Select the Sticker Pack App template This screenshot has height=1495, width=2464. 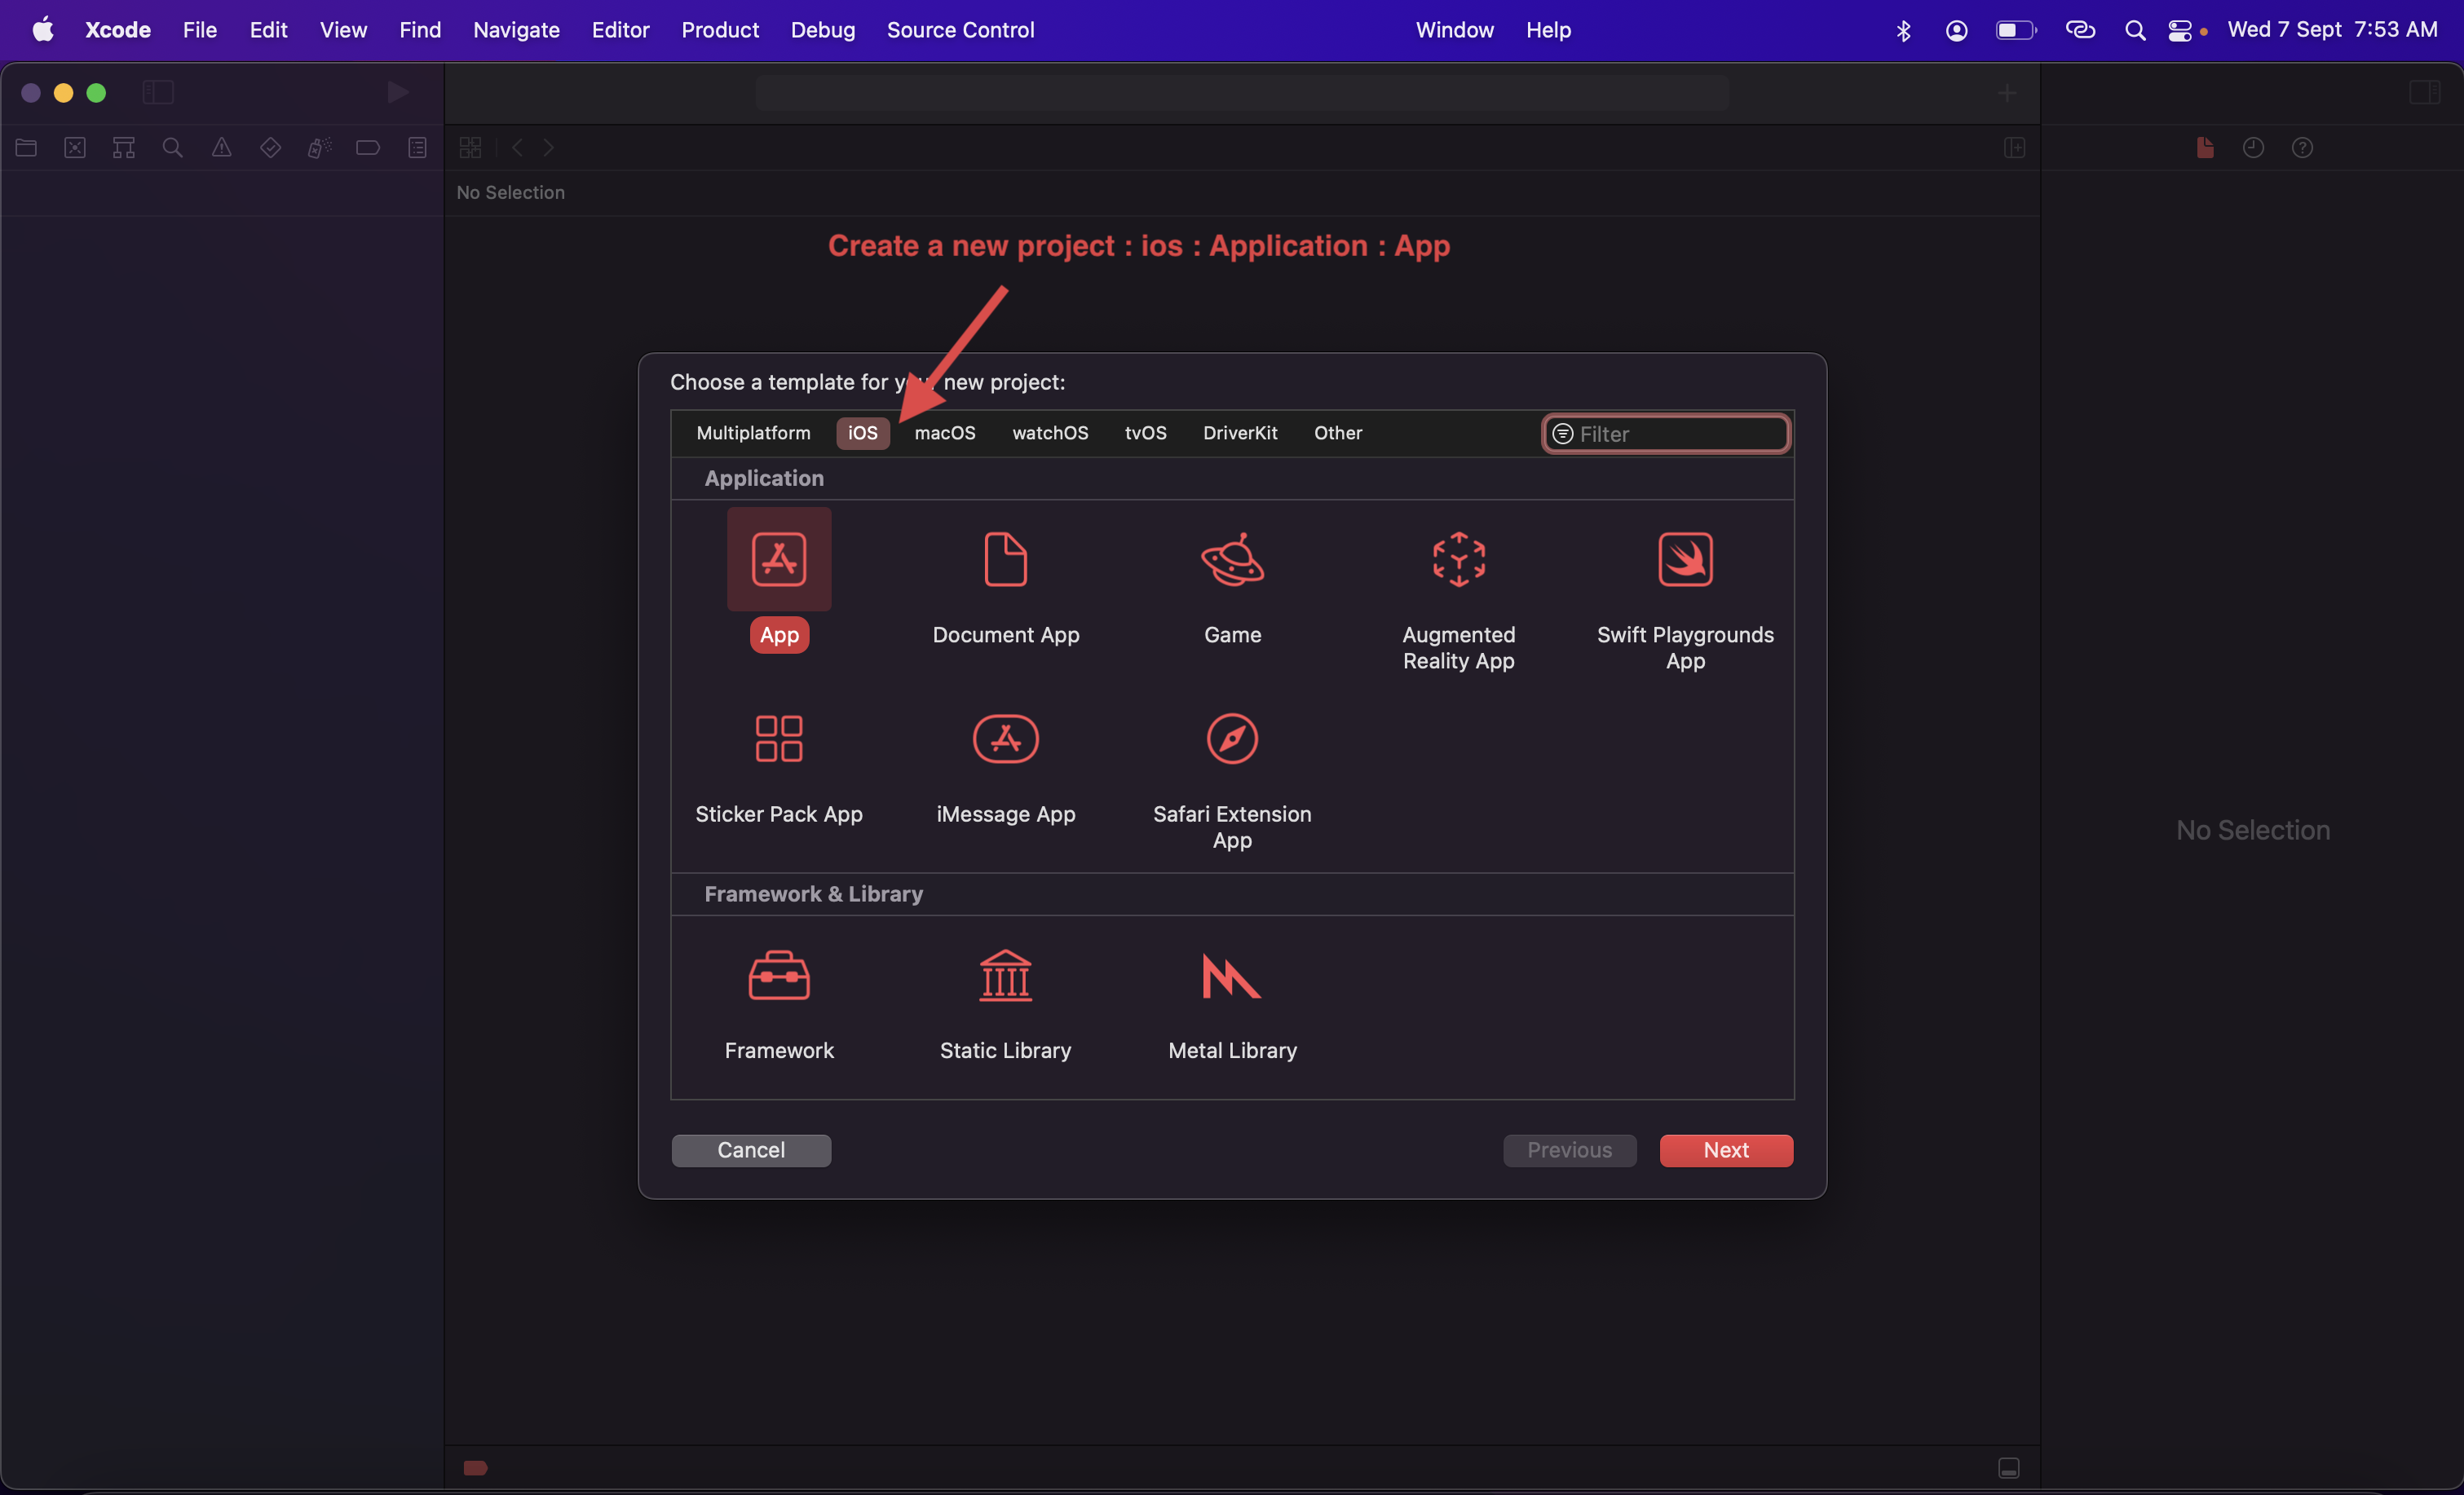click(778, 739)
